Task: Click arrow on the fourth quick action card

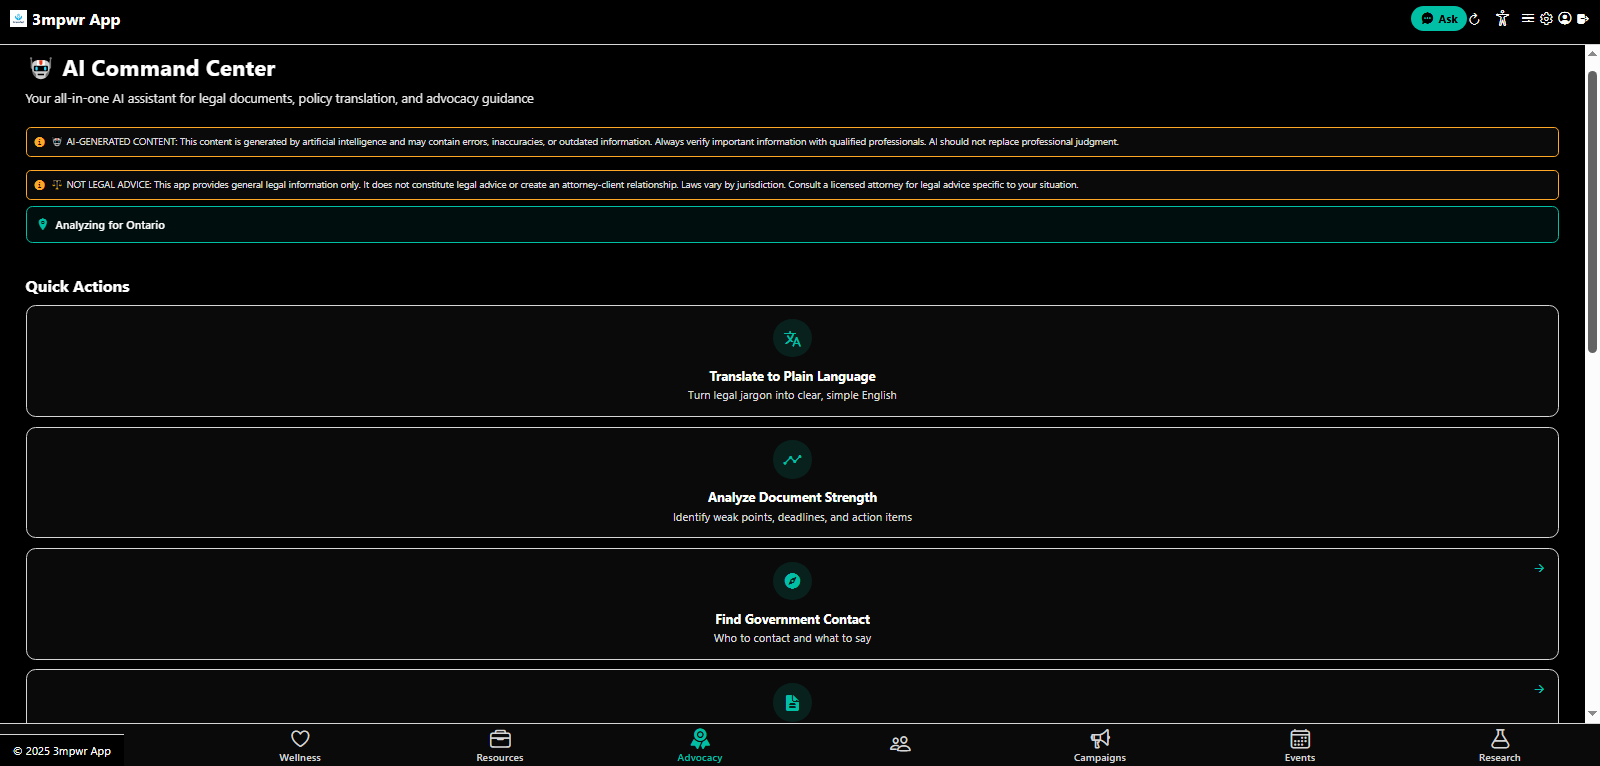Action: pyautogui.click(x=1539, y=689)
